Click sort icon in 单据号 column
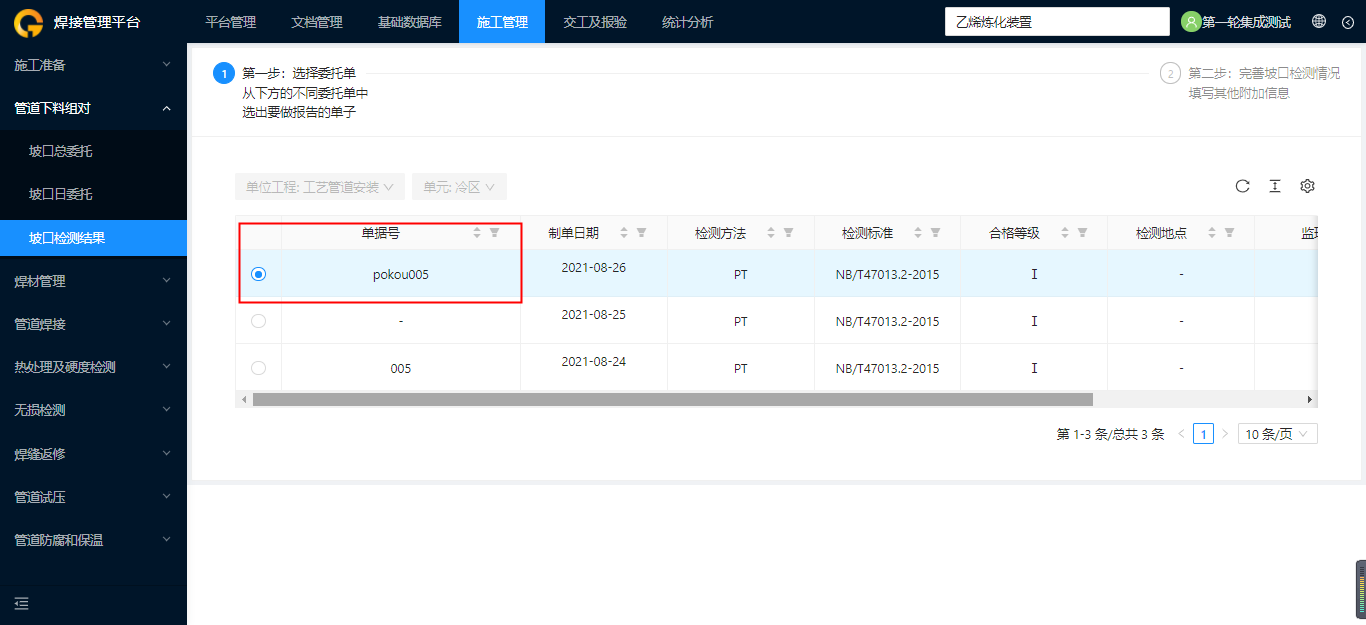The image size is (1366, 625). coord(477,233)
